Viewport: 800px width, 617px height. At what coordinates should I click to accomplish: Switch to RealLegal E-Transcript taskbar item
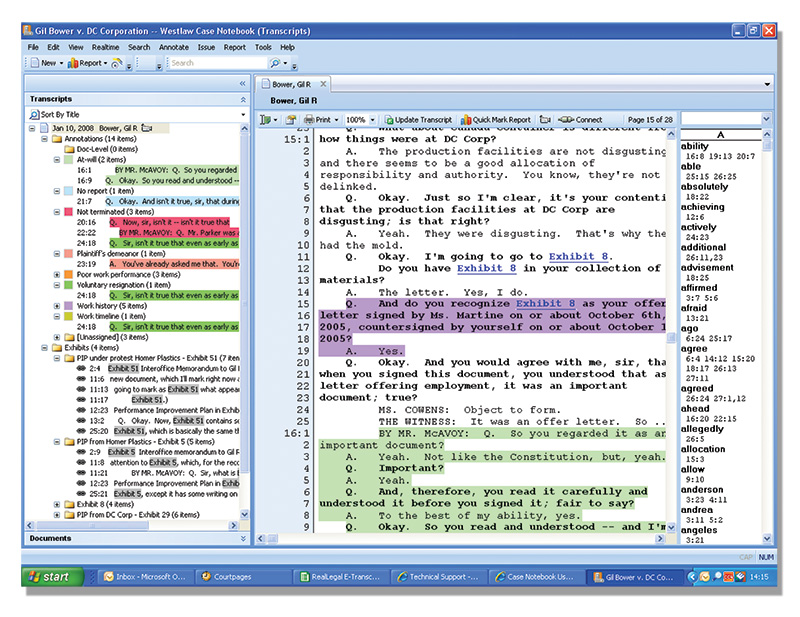coord(340,577)
